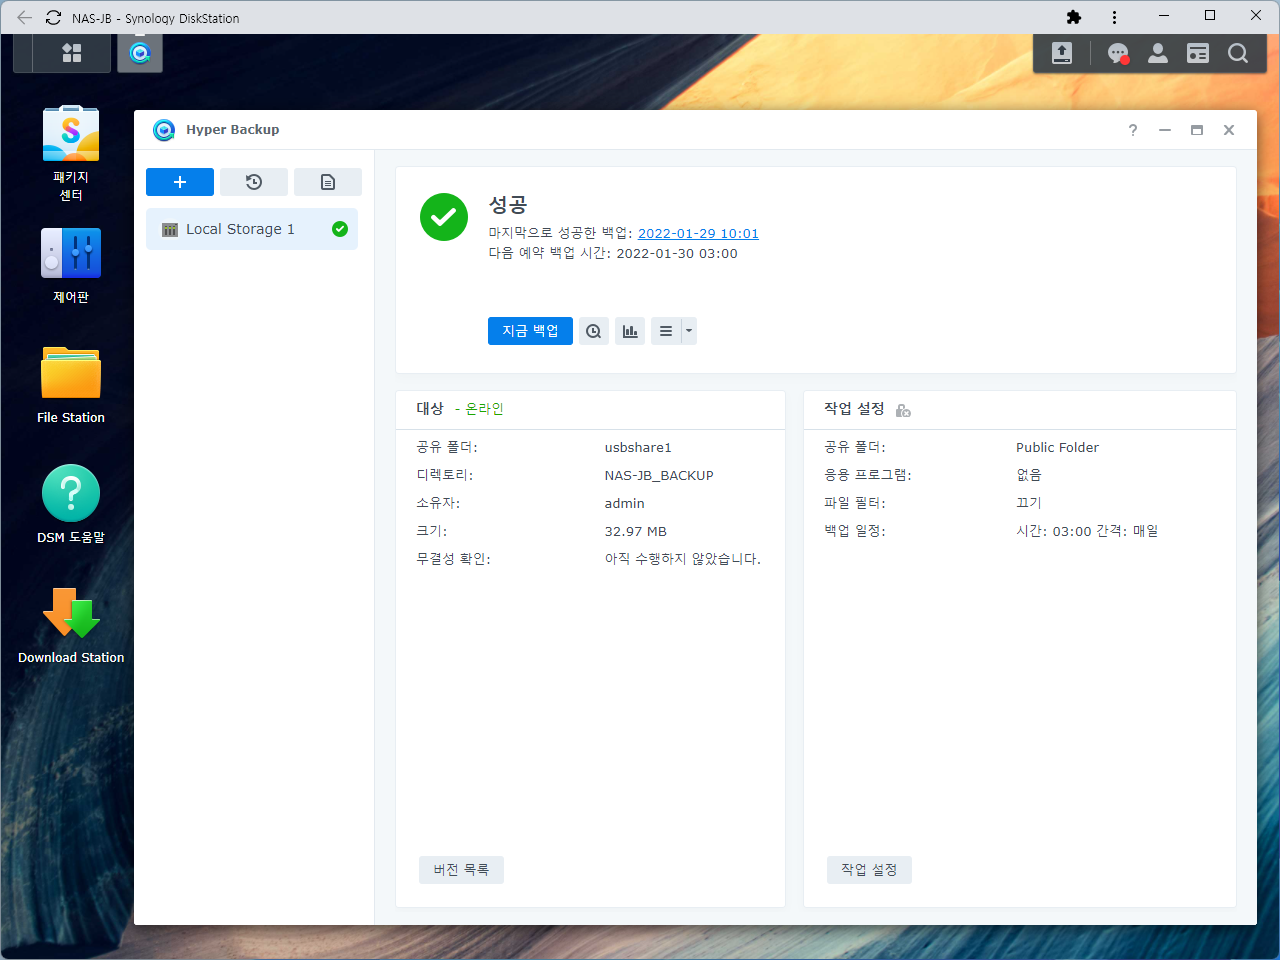The height and width of the screenshot is (960, 1280).
Task: Open the DSM search magnifier icon
Action: (x=1238, y=53)
